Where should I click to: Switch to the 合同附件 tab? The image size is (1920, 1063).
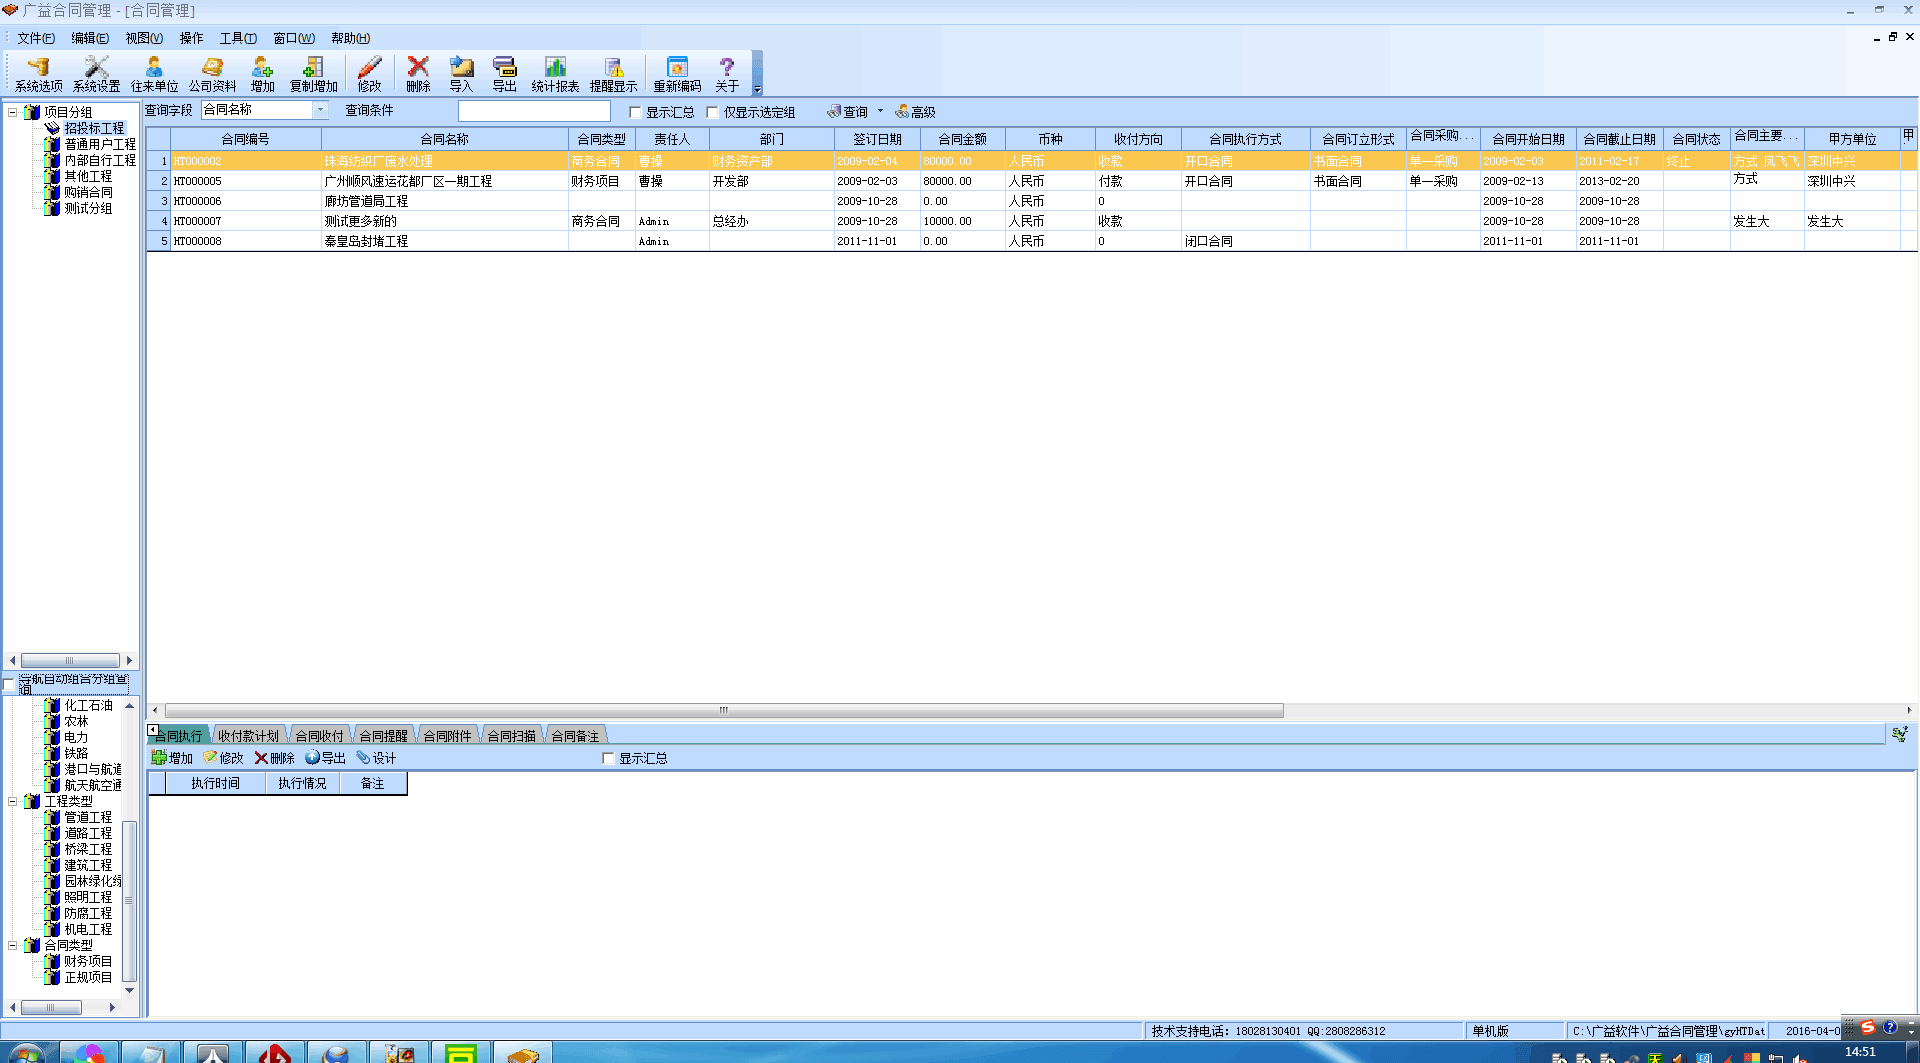click(447, 736)
